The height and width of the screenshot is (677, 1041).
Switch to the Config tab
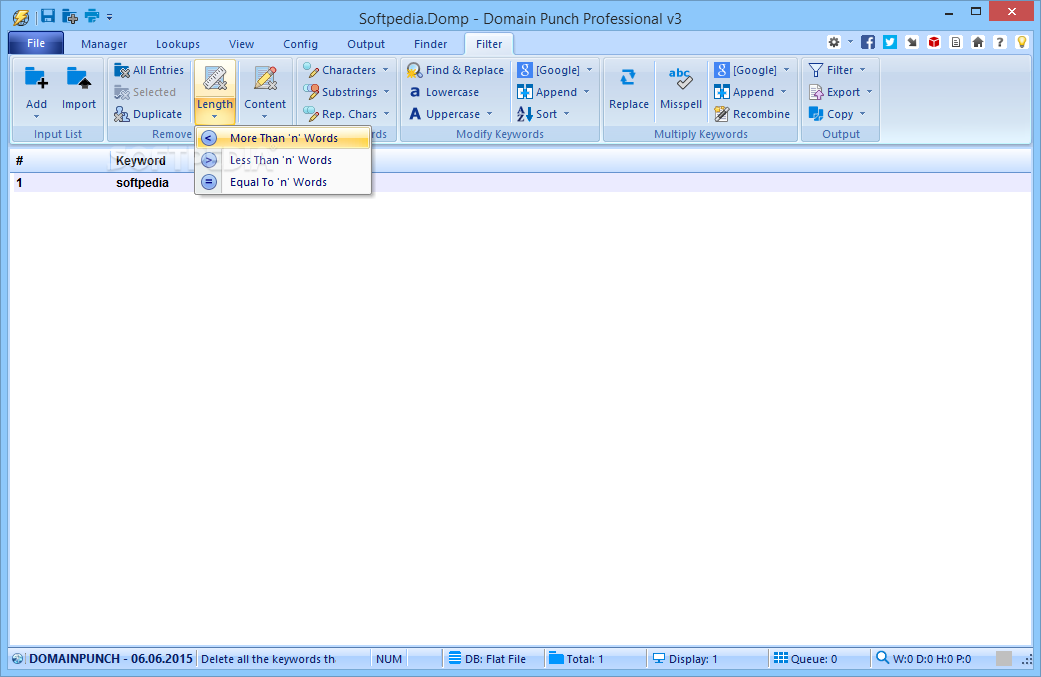pyautogui.click(x=301, y=44)
